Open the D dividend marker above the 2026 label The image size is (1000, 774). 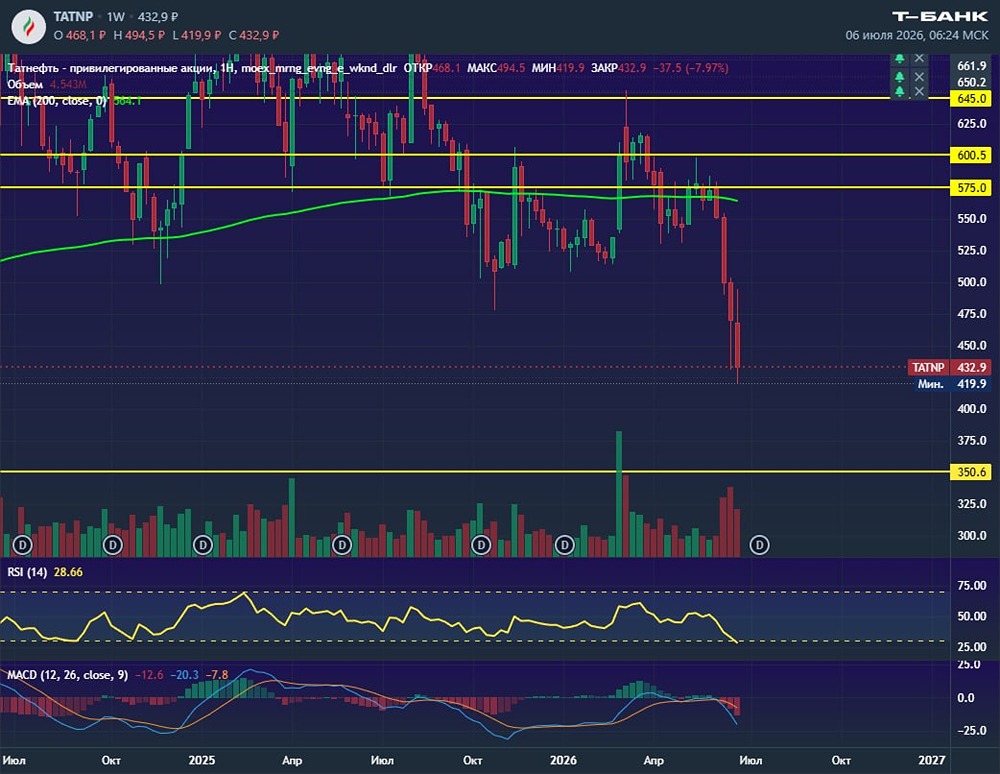(564, 545)
